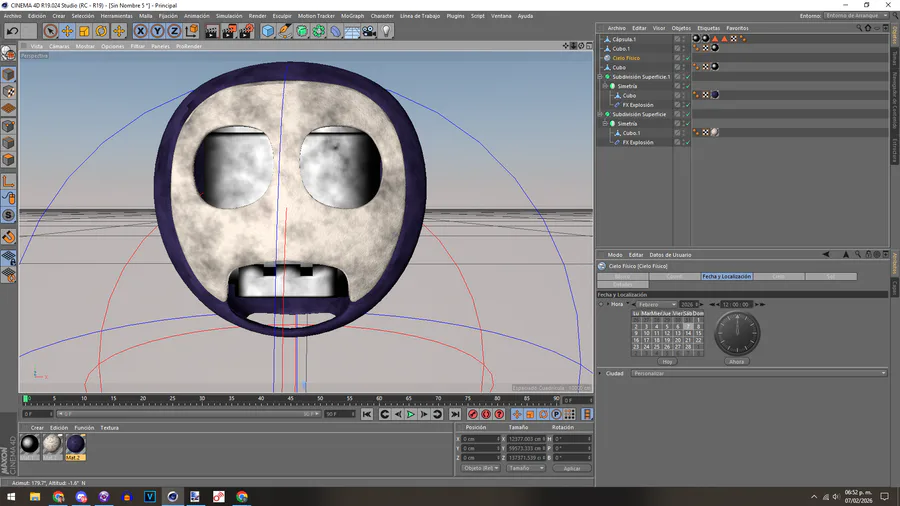Screen dimensions: 900x506
Task: Click the Aplicar button
Action: (571, 468)
